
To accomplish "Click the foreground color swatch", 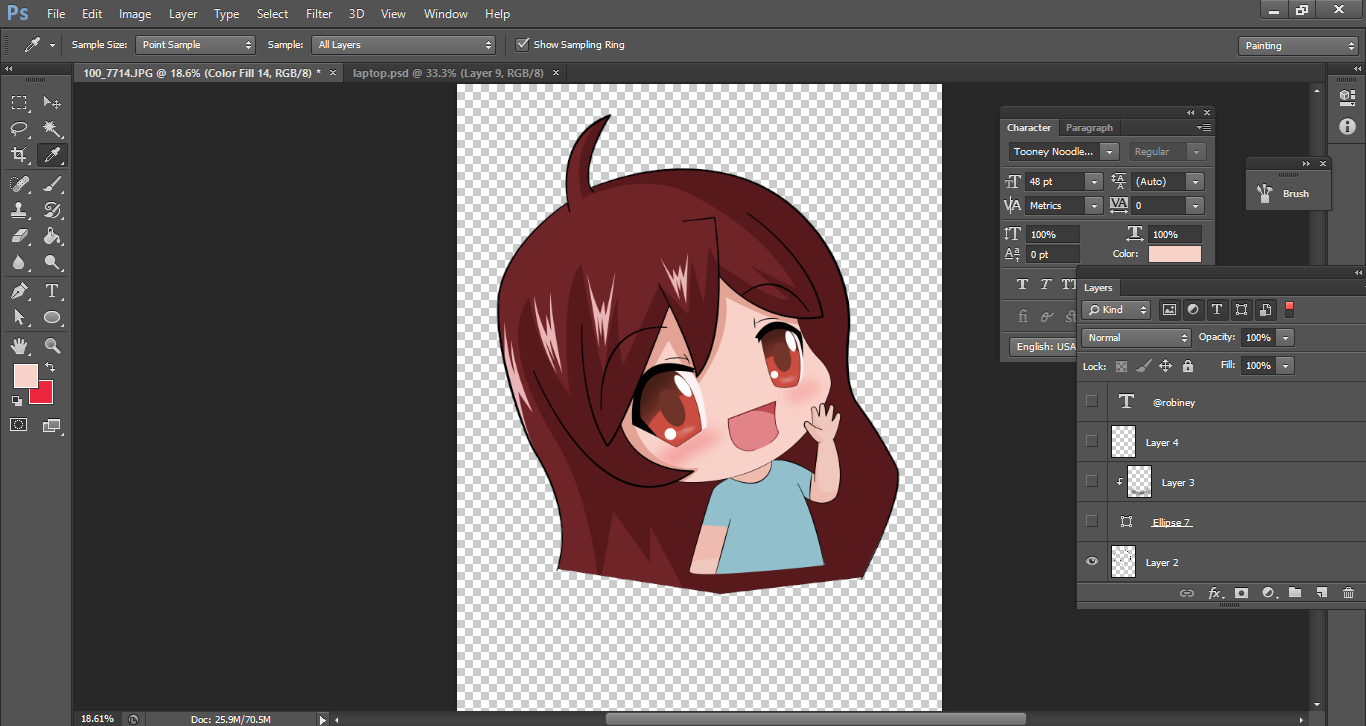I will 25,376.
